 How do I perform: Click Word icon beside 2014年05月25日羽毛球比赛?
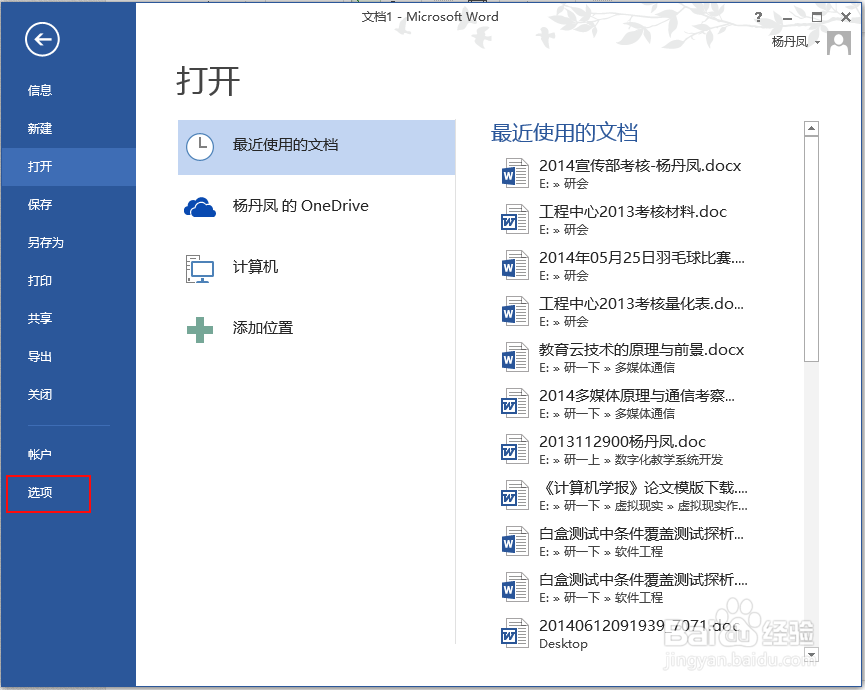point(515,265)
